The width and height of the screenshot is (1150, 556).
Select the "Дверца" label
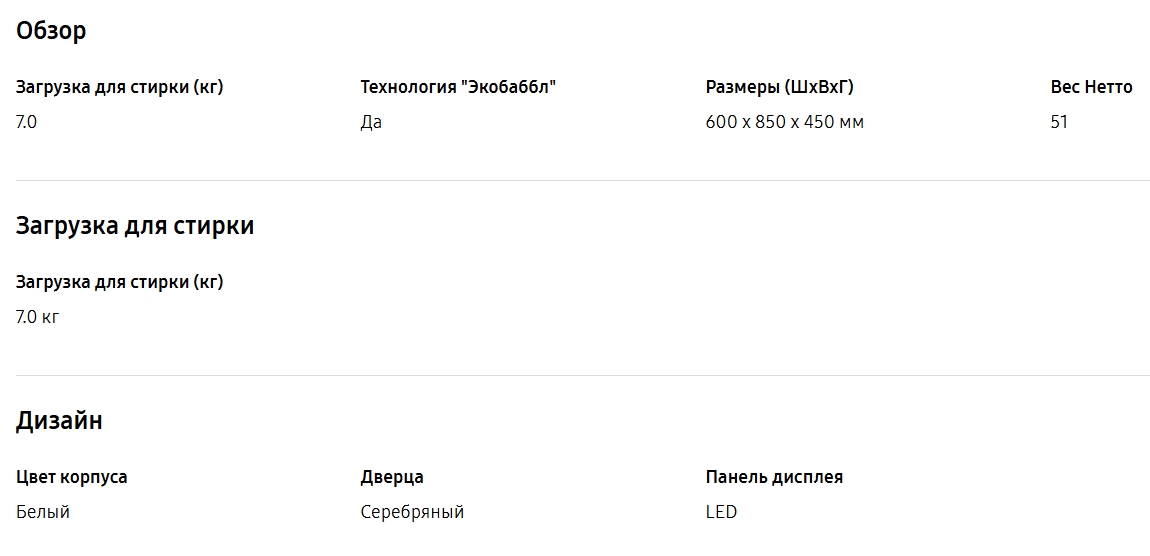[392, 477]
